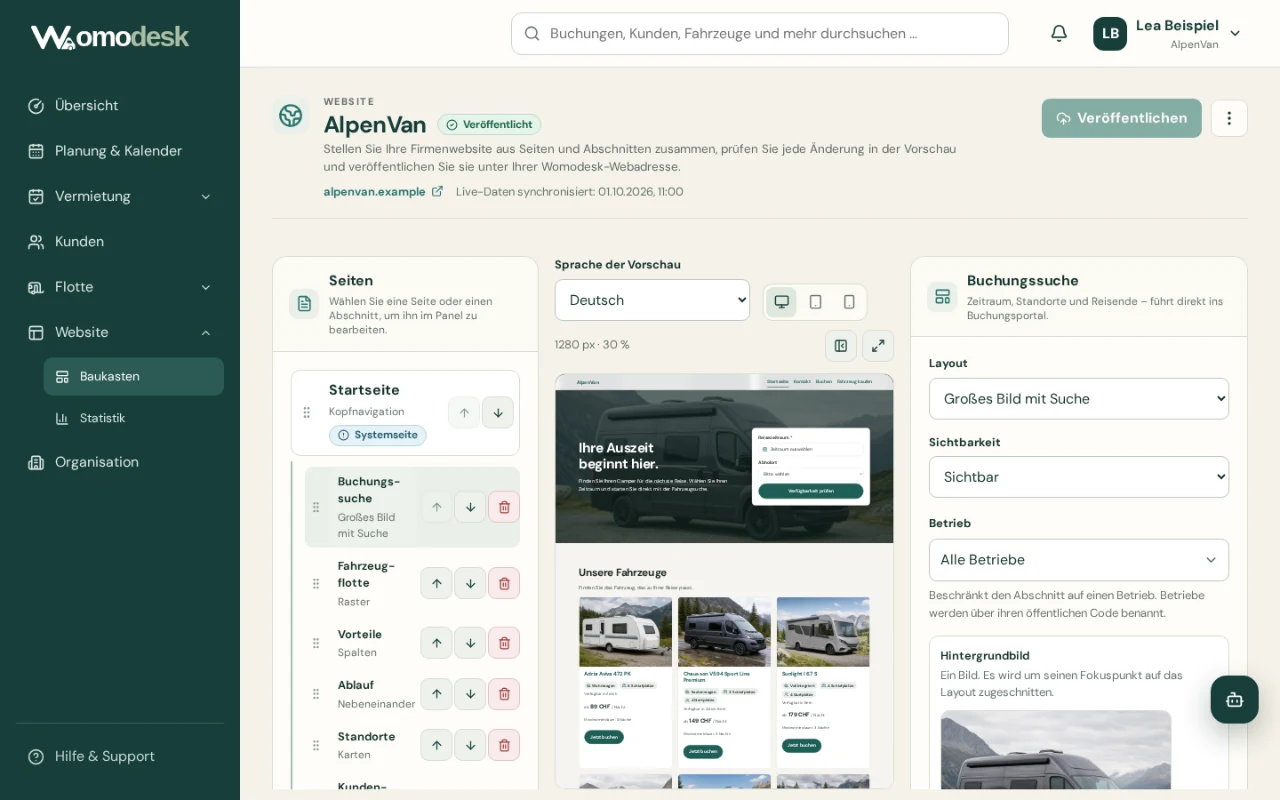
Task: Open Statistik under Website
Action: click(134, 418)
